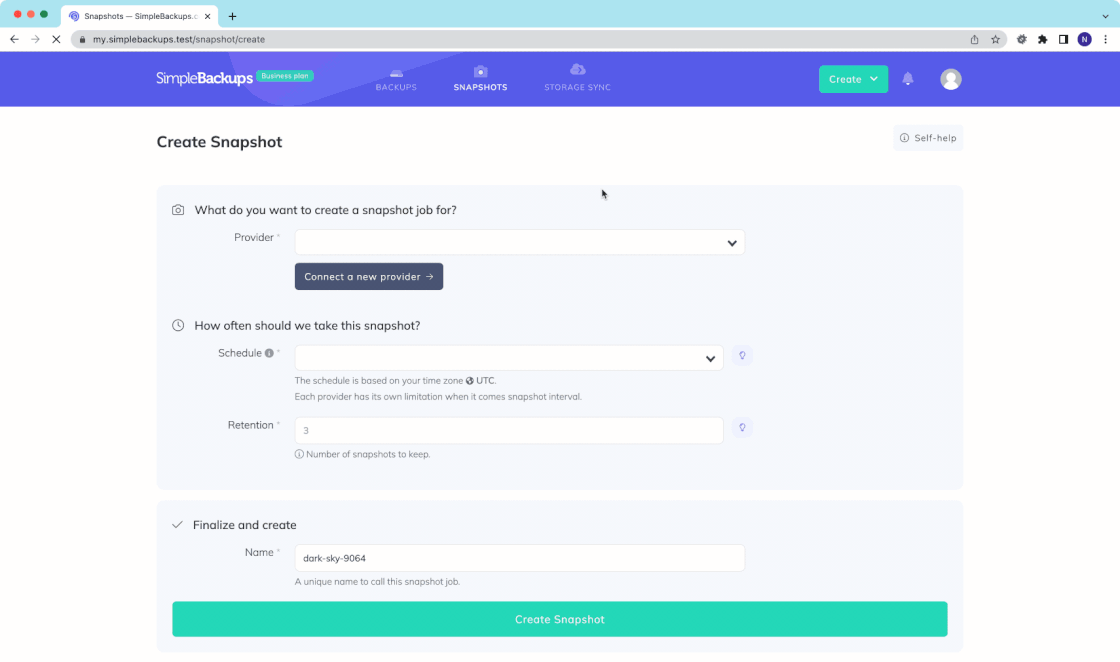1120x662 pixels.
Task: Click the SimpleBackups logo
Action: pyautogui.click(x=204, y=79)
